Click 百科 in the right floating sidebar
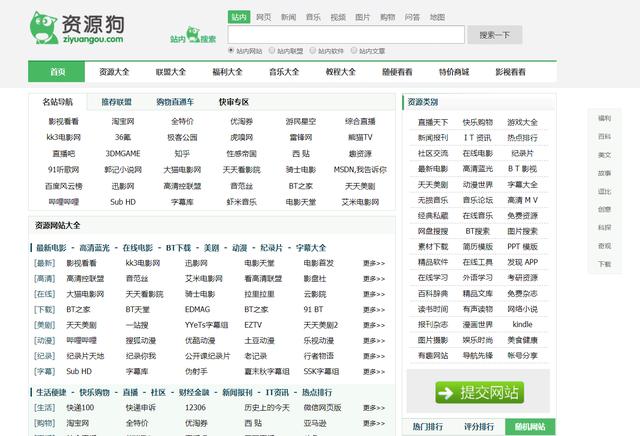Image resolution: width=640 pixels, height=436 pixels. pos(604,136)
